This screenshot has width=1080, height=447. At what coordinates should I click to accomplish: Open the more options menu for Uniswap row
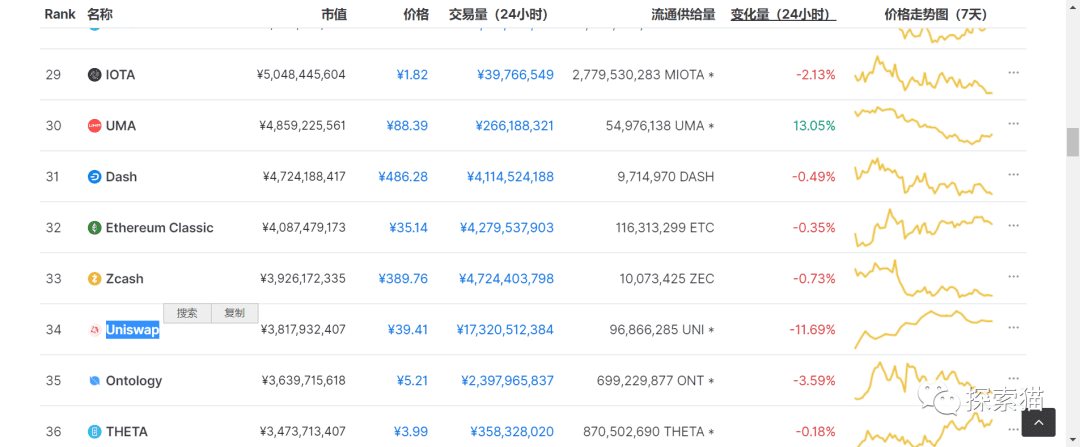pyautogui.click(x=1013, y=327)
